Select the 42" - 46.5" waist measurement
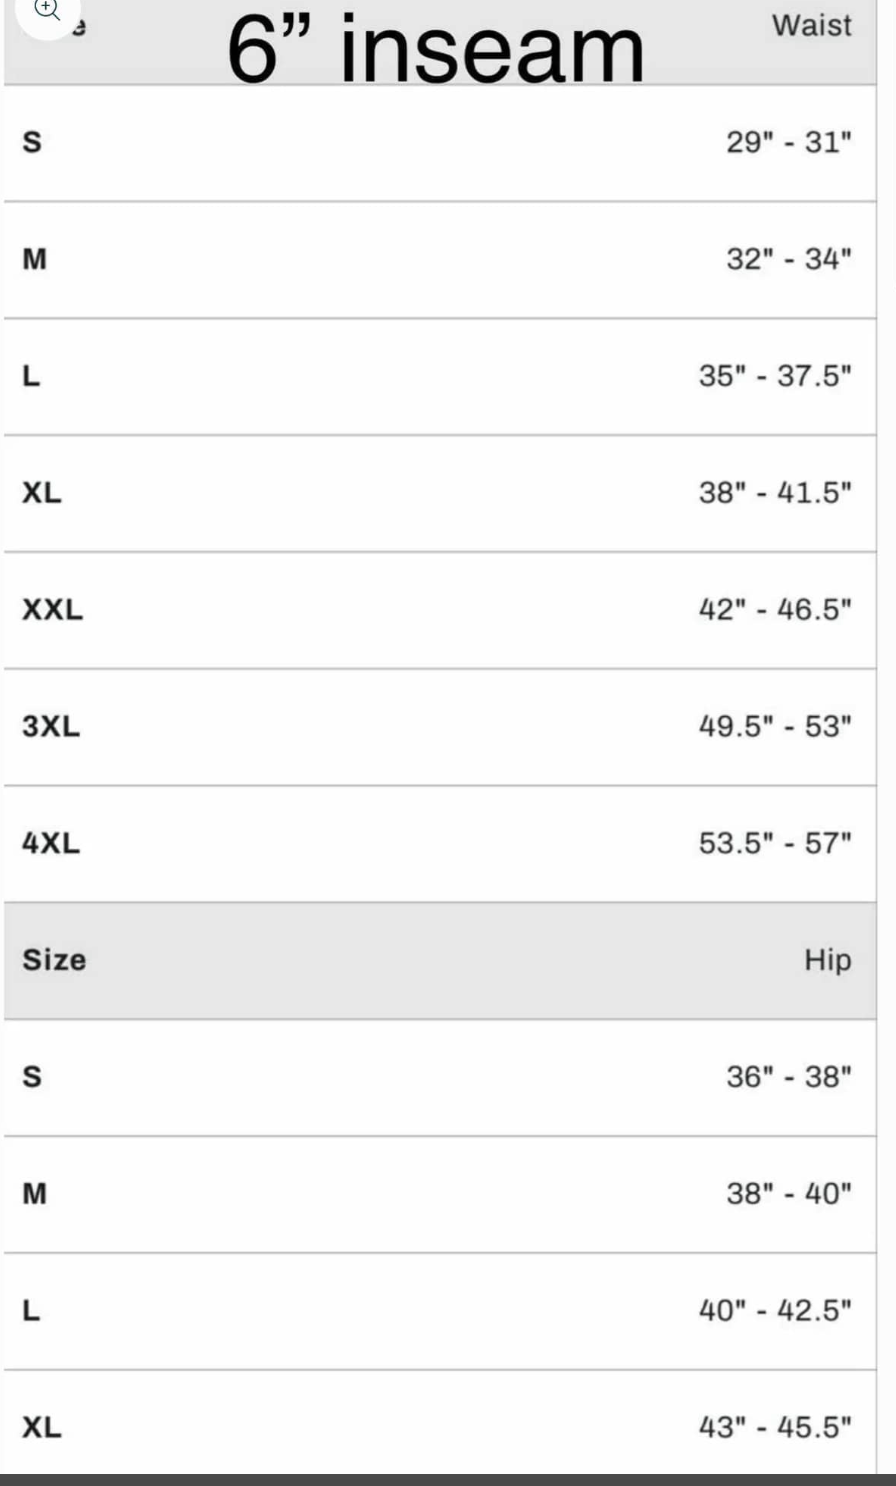Viewport: 896px width, 1486px height. (775, 609)
